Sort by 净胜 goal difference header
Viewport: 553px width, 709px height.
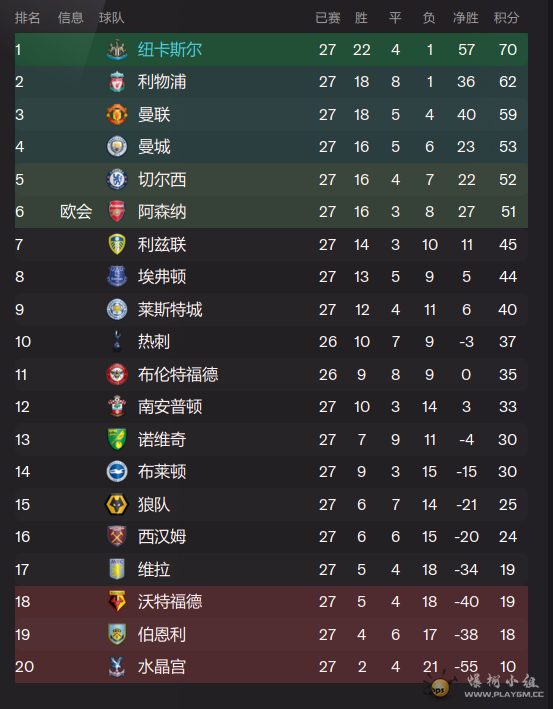[x=466, y=18]
